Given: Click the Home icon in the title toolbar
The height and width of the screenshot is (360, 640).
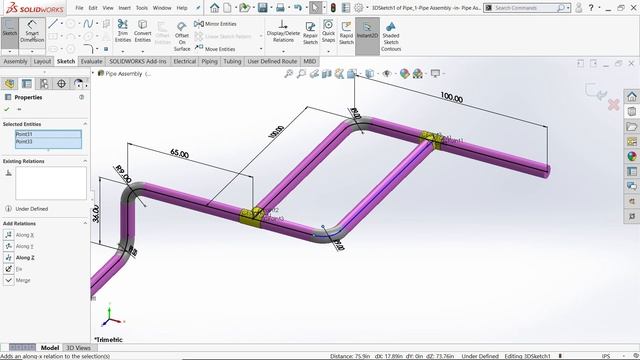Looking at the screenshot, I should pos(214,8).
